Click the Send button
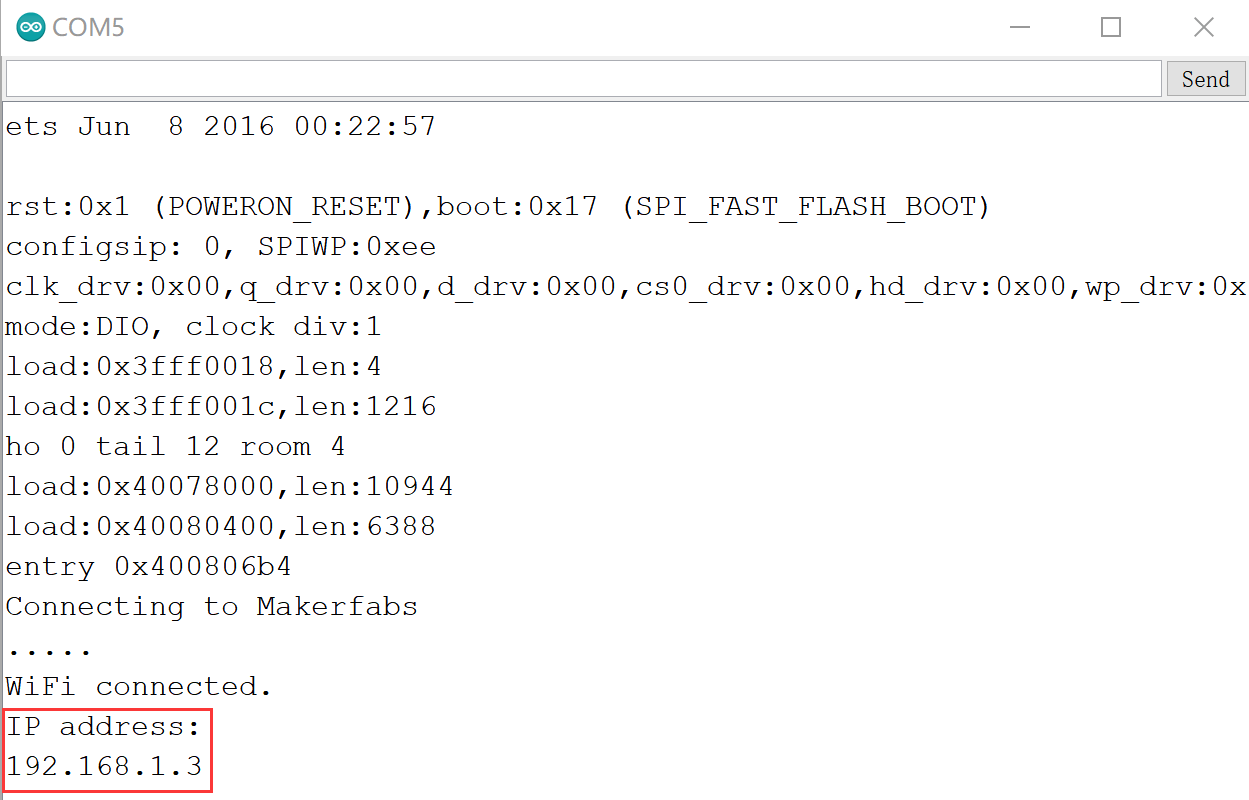The image size is (1249, 800). tap(1205, 79)
